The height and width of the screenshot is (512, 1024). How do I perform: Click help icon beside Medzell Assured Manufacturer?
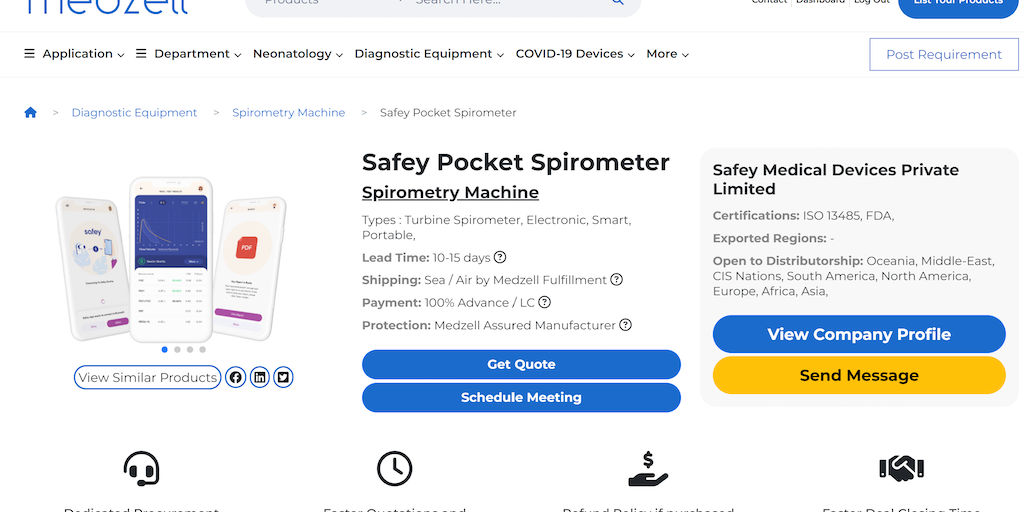pyautogui.click(x=626, y=325)
